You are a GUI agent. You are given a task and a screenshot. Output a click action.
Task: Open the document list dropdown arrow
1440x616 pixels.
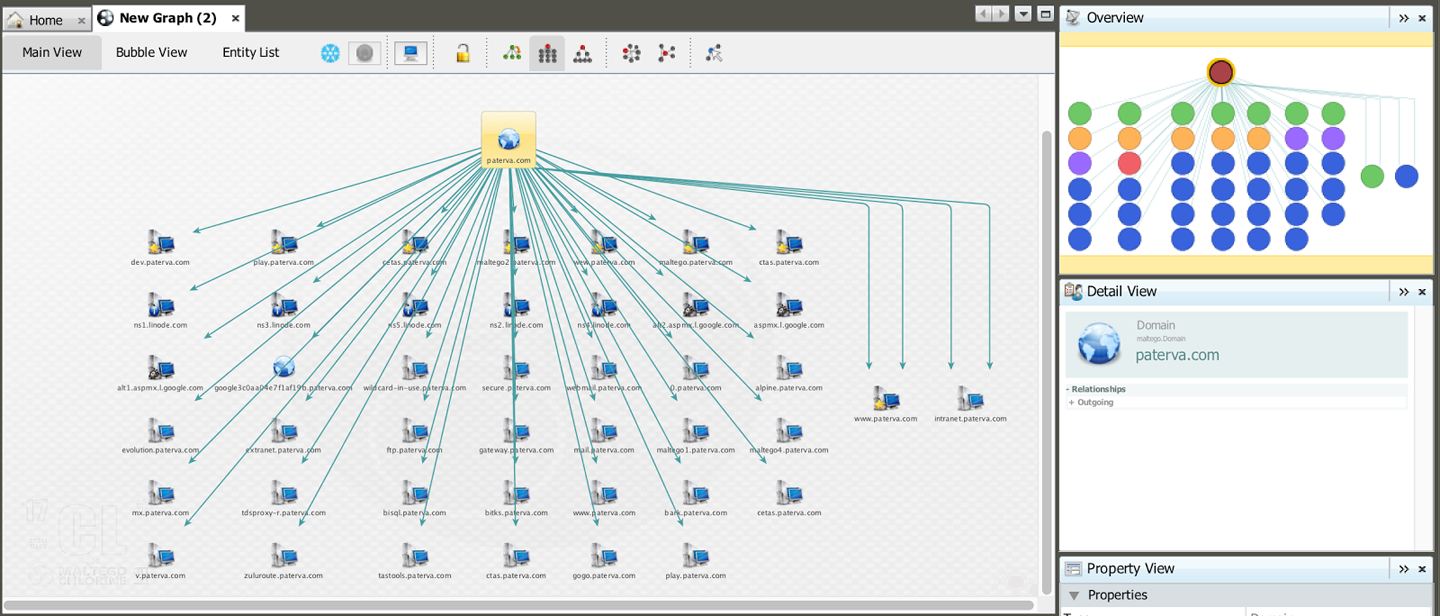click(1023, 14)
